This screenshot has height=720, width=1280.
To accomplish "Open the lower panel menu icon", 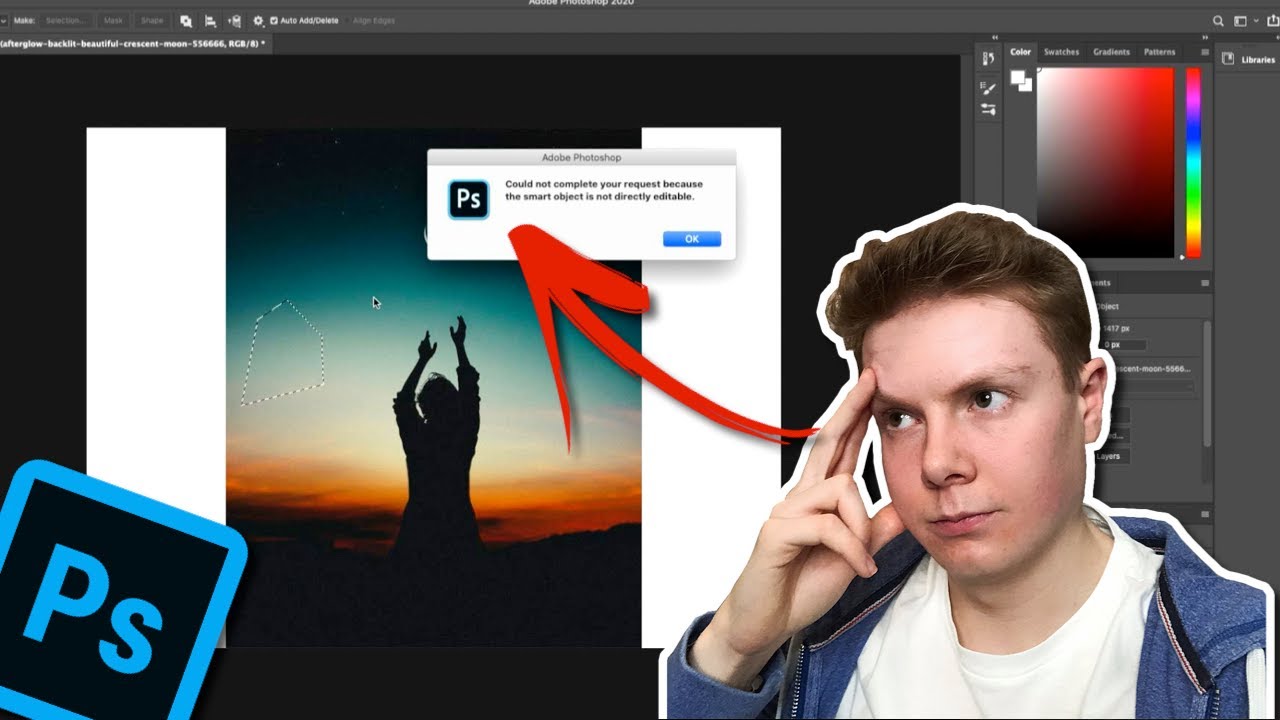I will click(x=1204, y=516).
